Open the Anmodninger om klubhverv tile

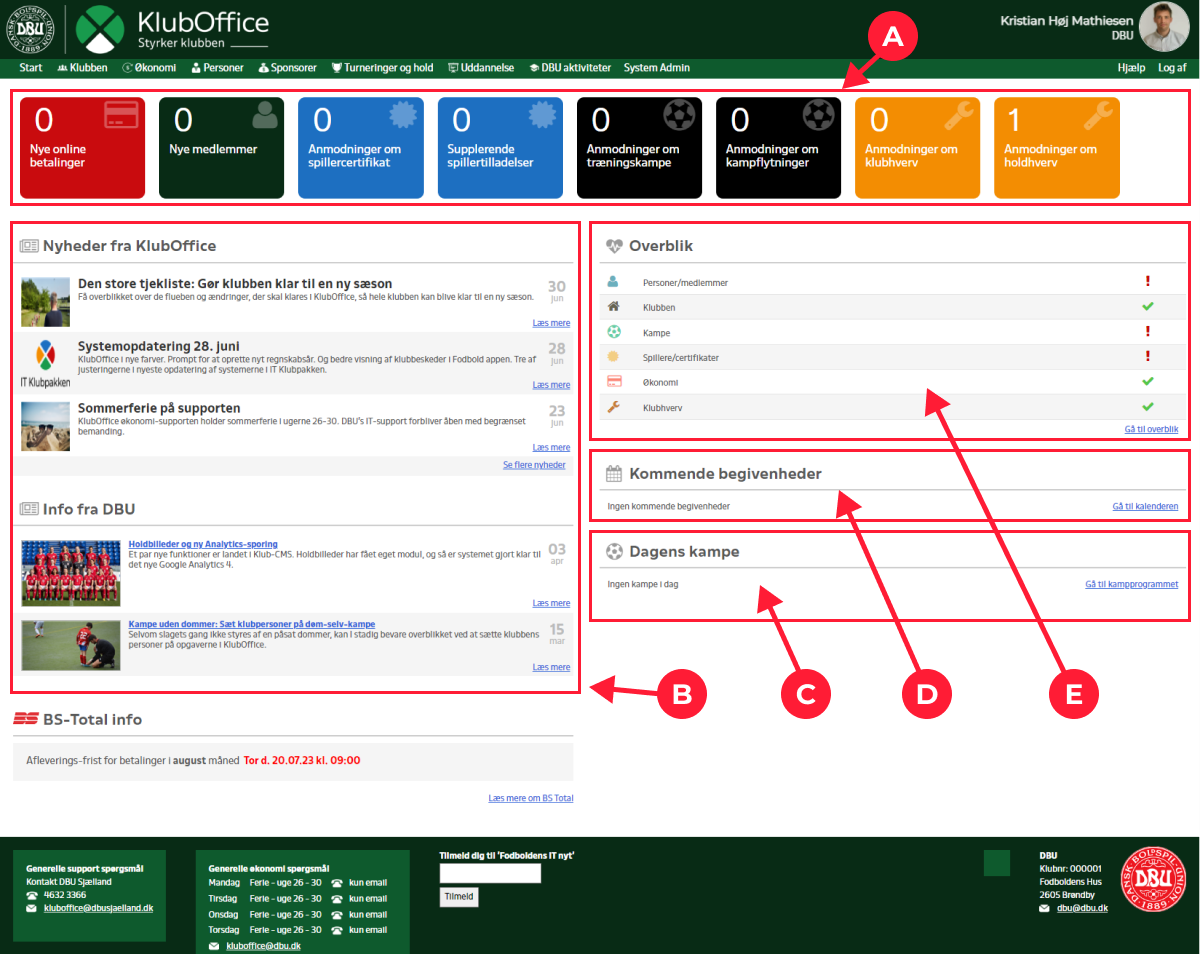point(918,148)
